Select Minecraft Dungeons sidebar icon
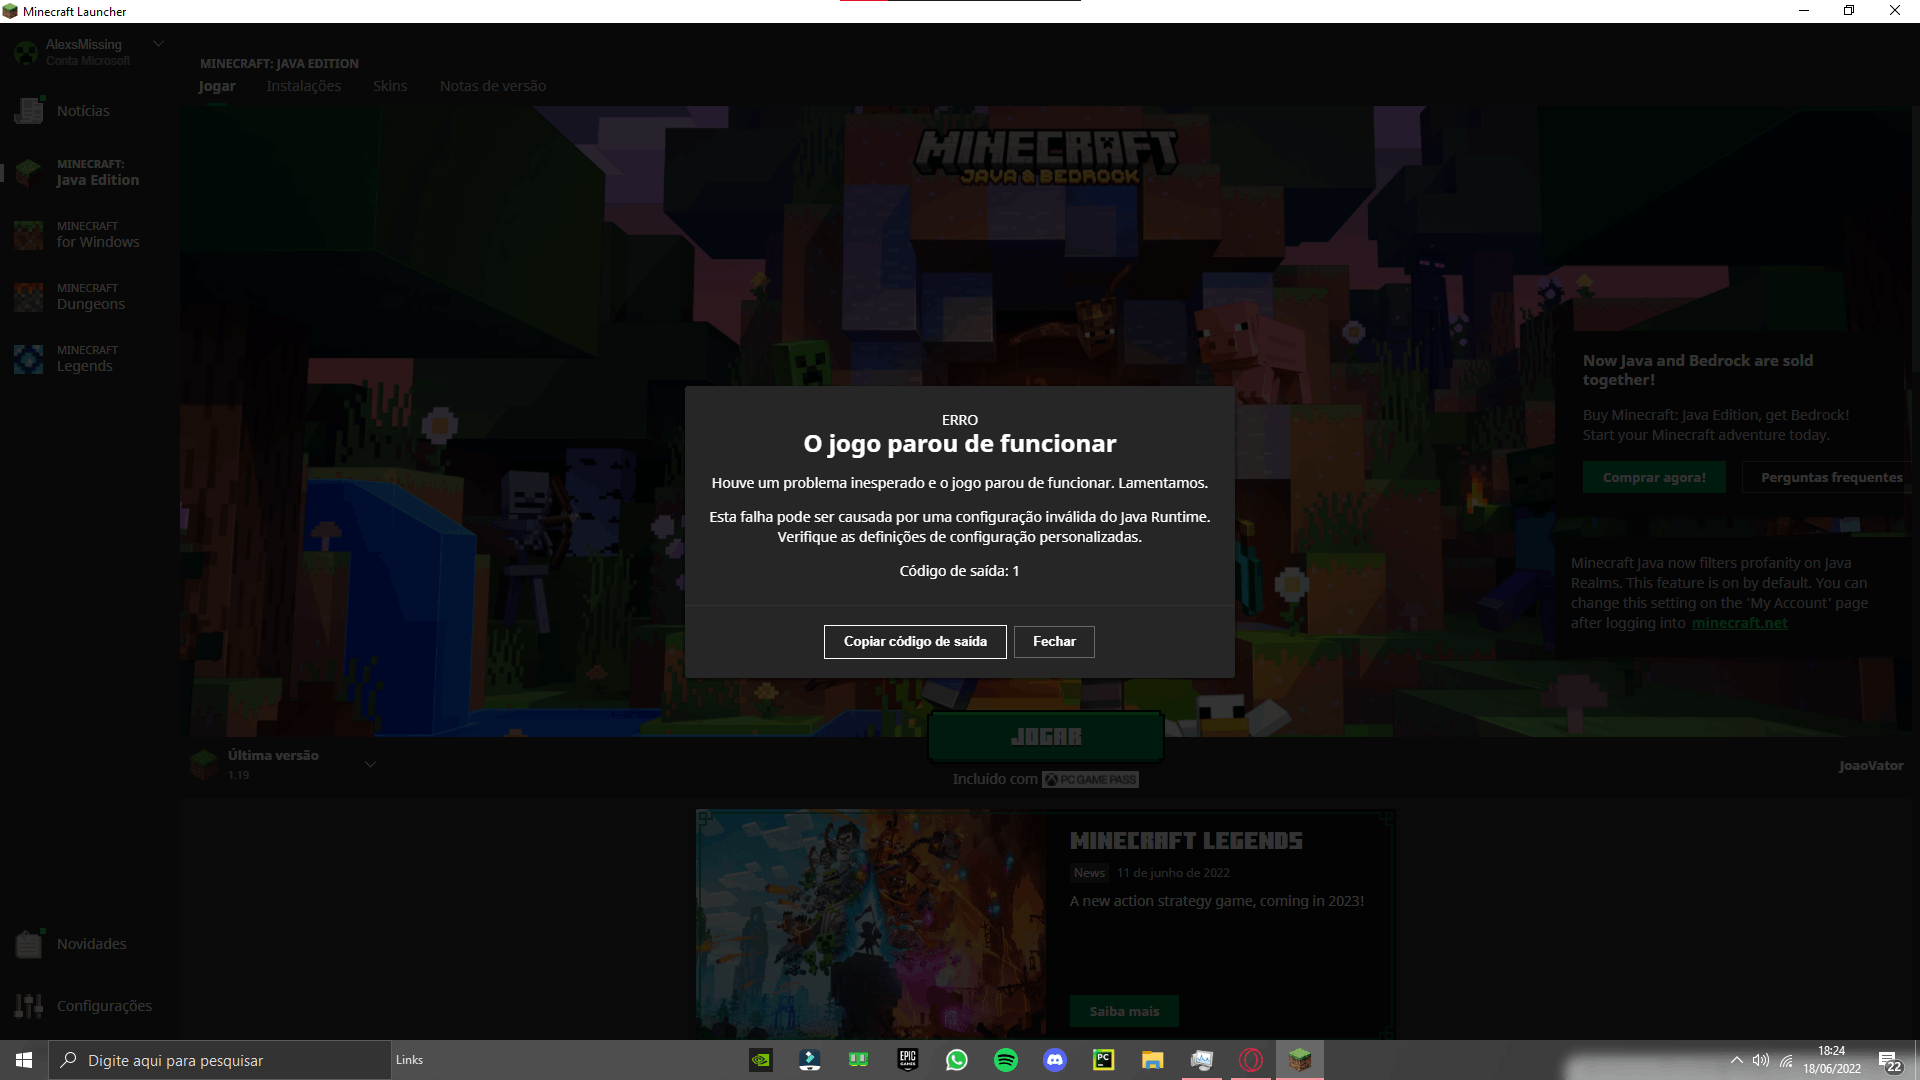This screenshot has width=1920, height=1080. (x=29, y=297)
